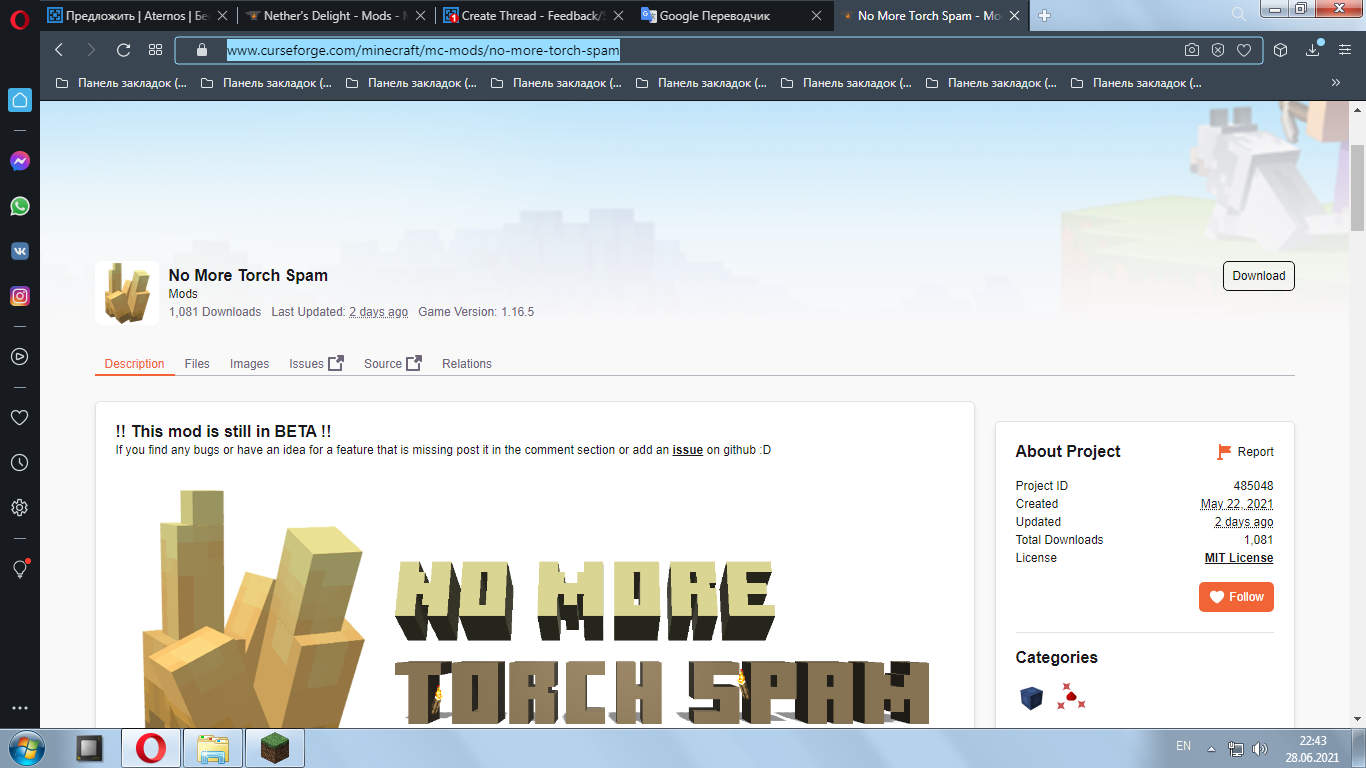Screen dimensions: 1366x768
Task: Open the sidebar heart bookmarks icon
Action: tap(19, 417)
